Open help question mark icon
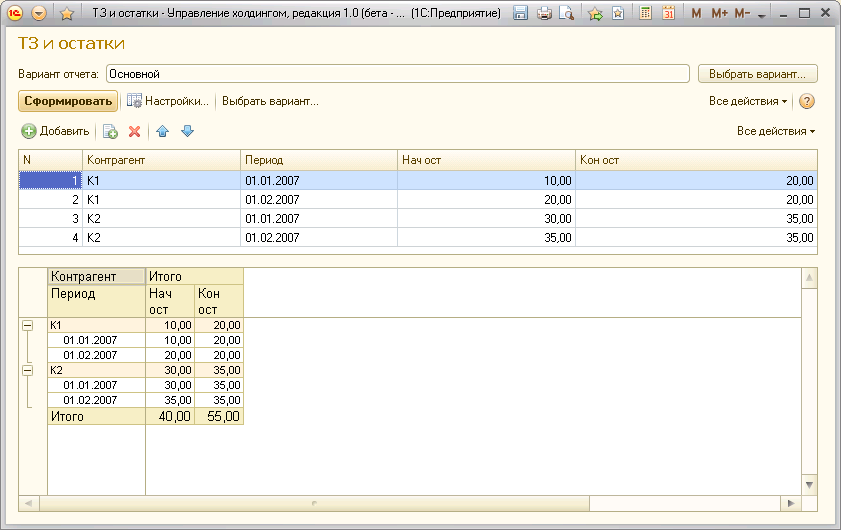This screenshot has height=530, width=841. tap(807, 101)
